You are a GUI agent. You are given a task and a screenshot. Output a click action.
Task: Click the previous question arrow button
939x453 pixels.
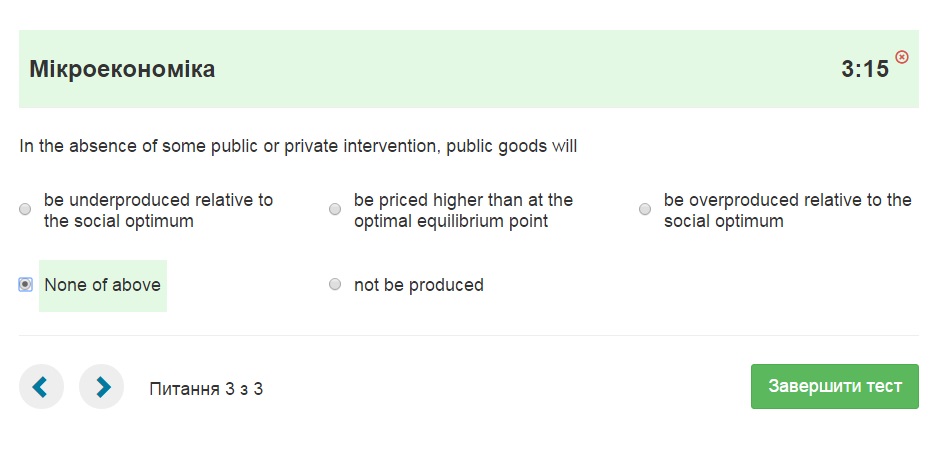(41, 387)
